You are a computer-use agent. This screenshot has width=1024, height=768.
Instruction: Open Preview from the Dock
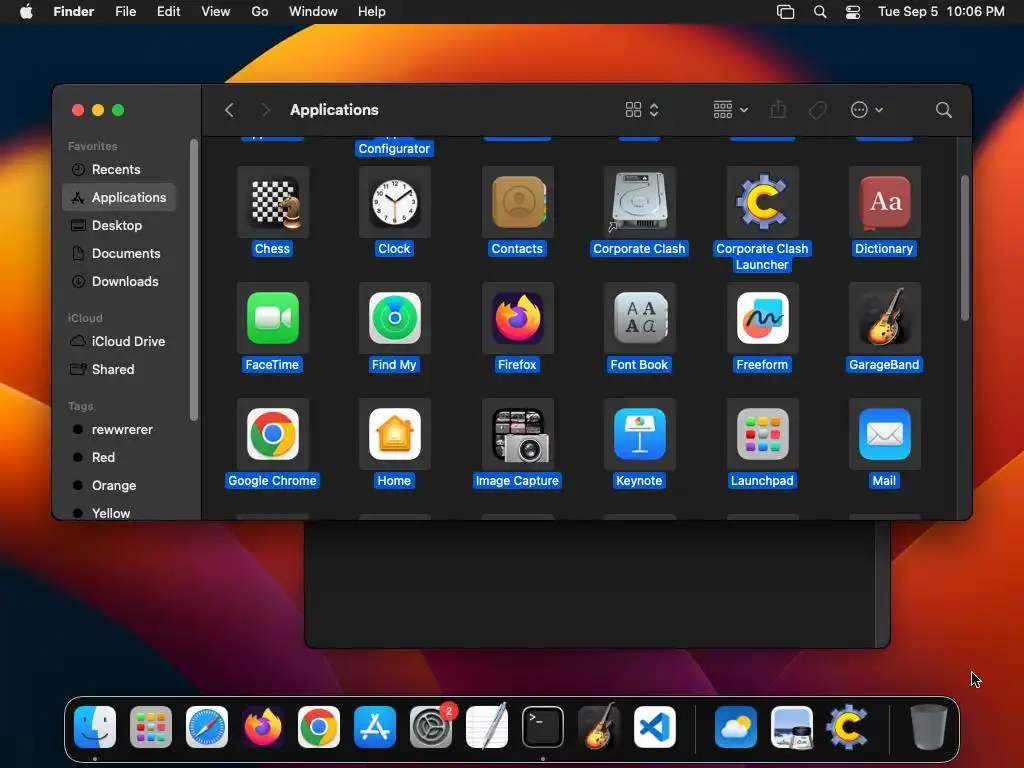[x=792, y=727]
